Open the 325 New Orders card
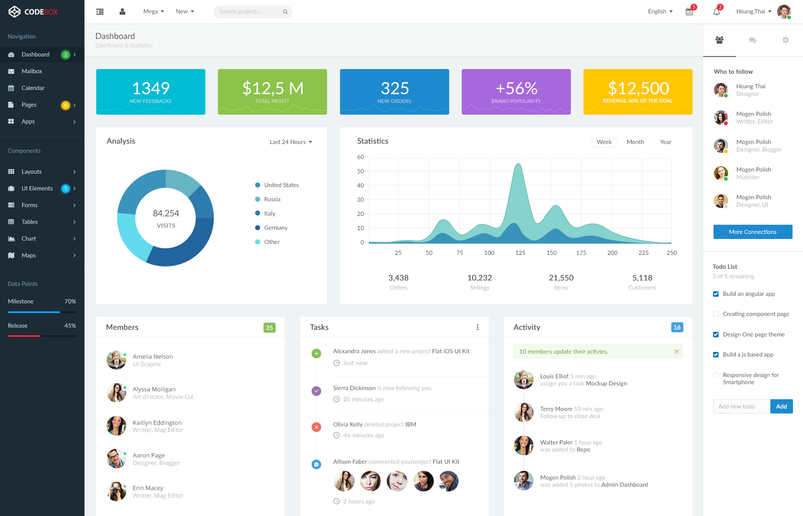Screen dimensions: 803x516 tap(394, 92)
